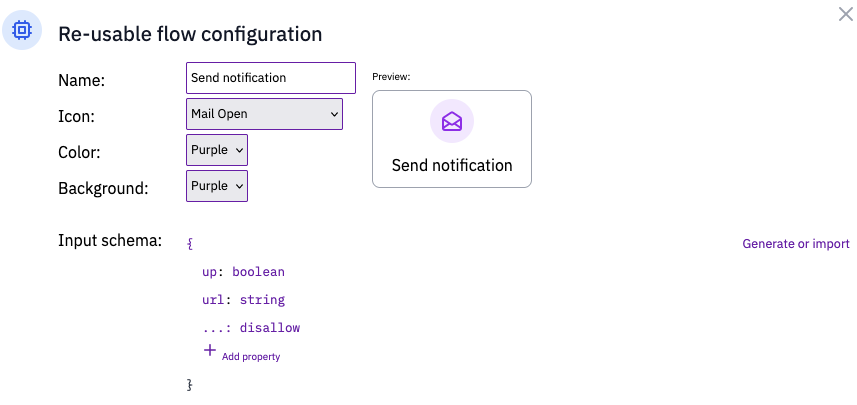
Task: Click the Generate or import link
Action: coord(796,244)
